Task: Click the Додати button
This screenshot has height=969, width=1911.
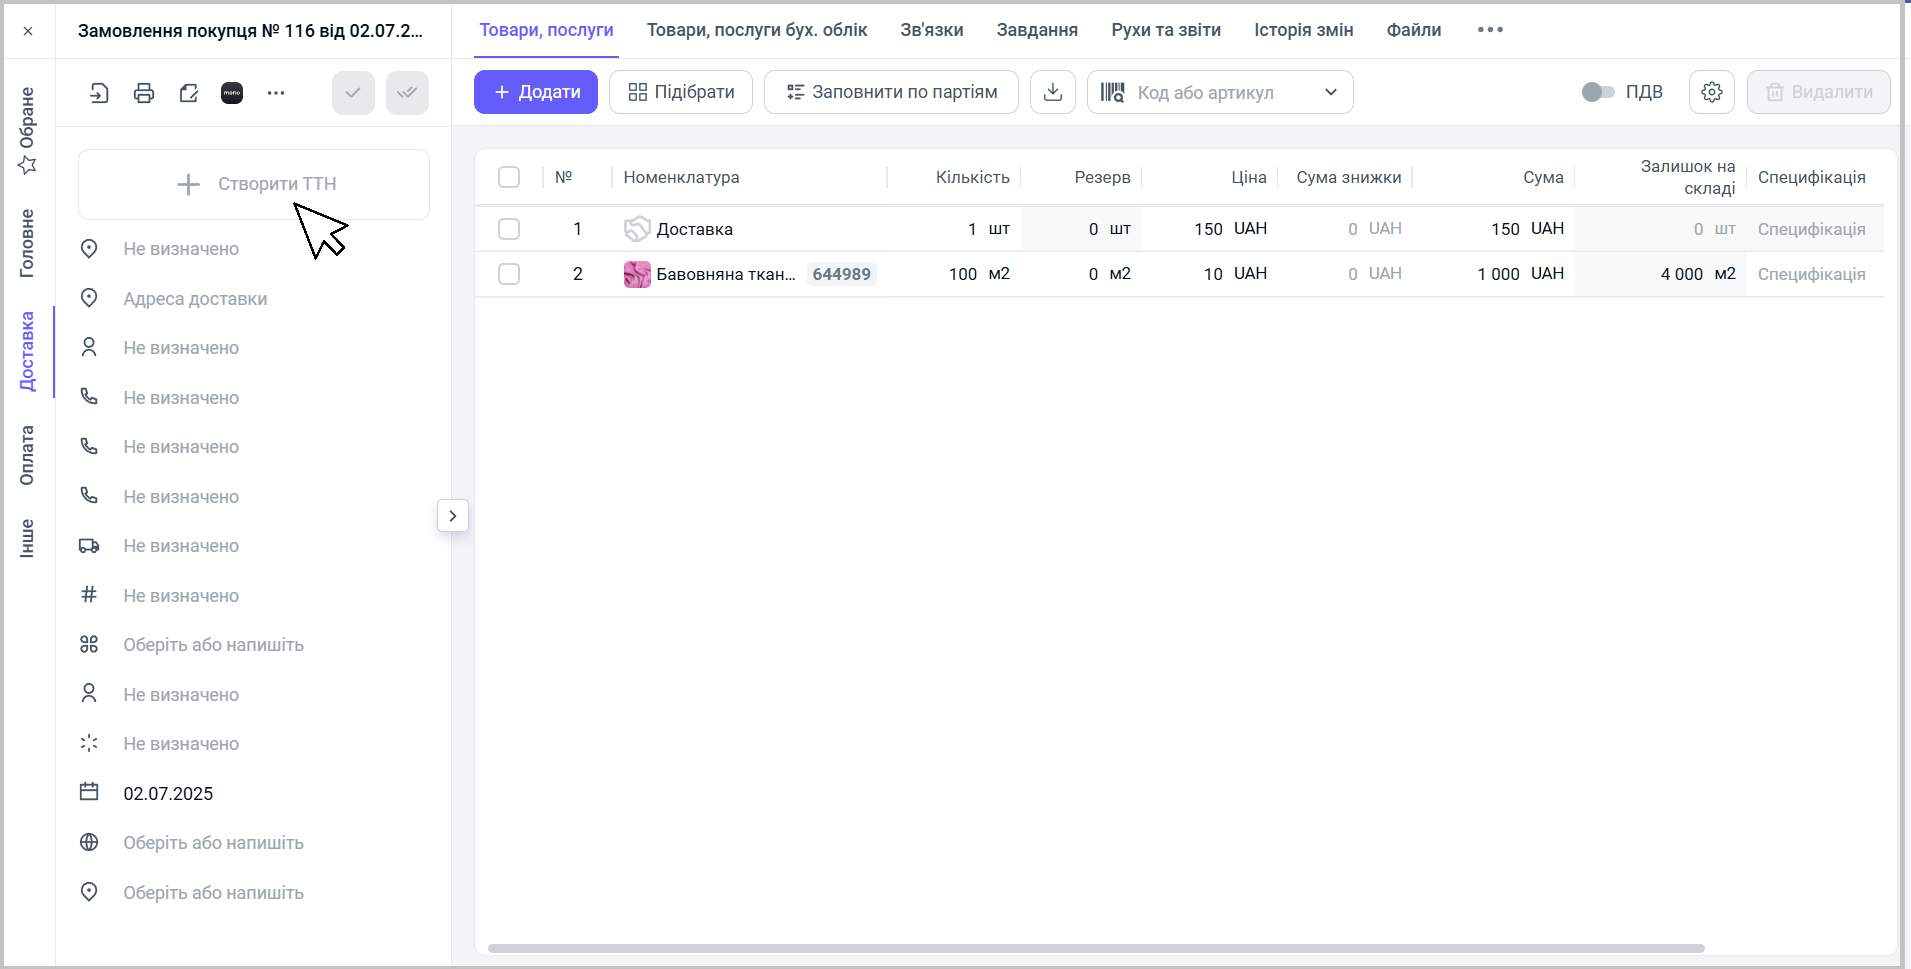Action: click(536, 92)
